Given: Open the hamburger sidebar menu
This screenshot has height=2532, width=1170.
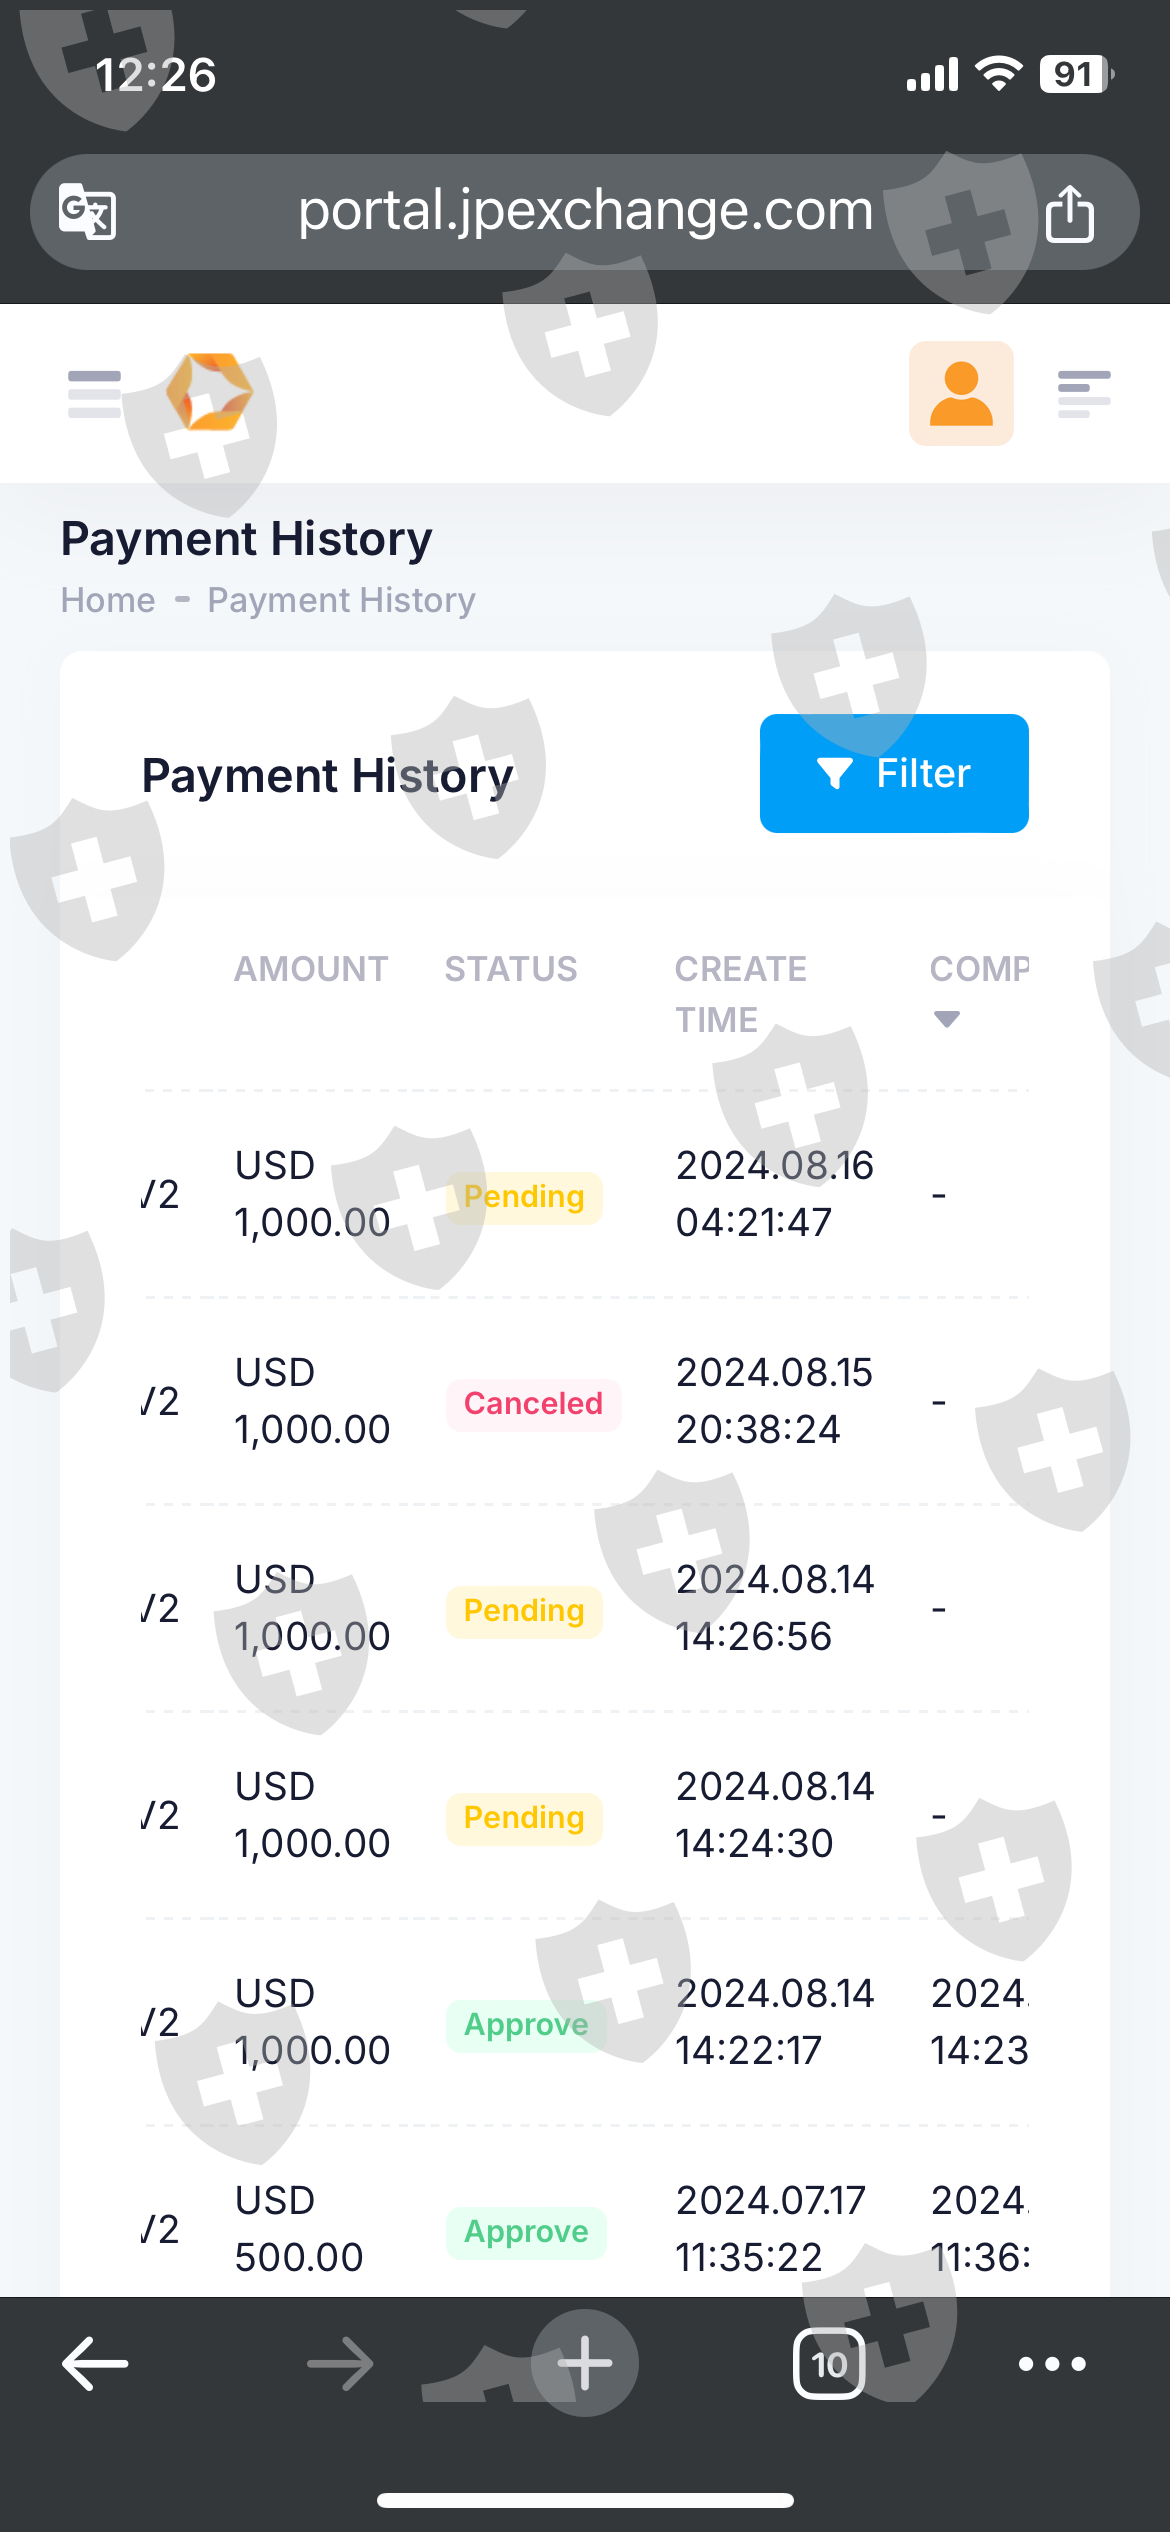Looking at the screenshot, I should point(94,394).
